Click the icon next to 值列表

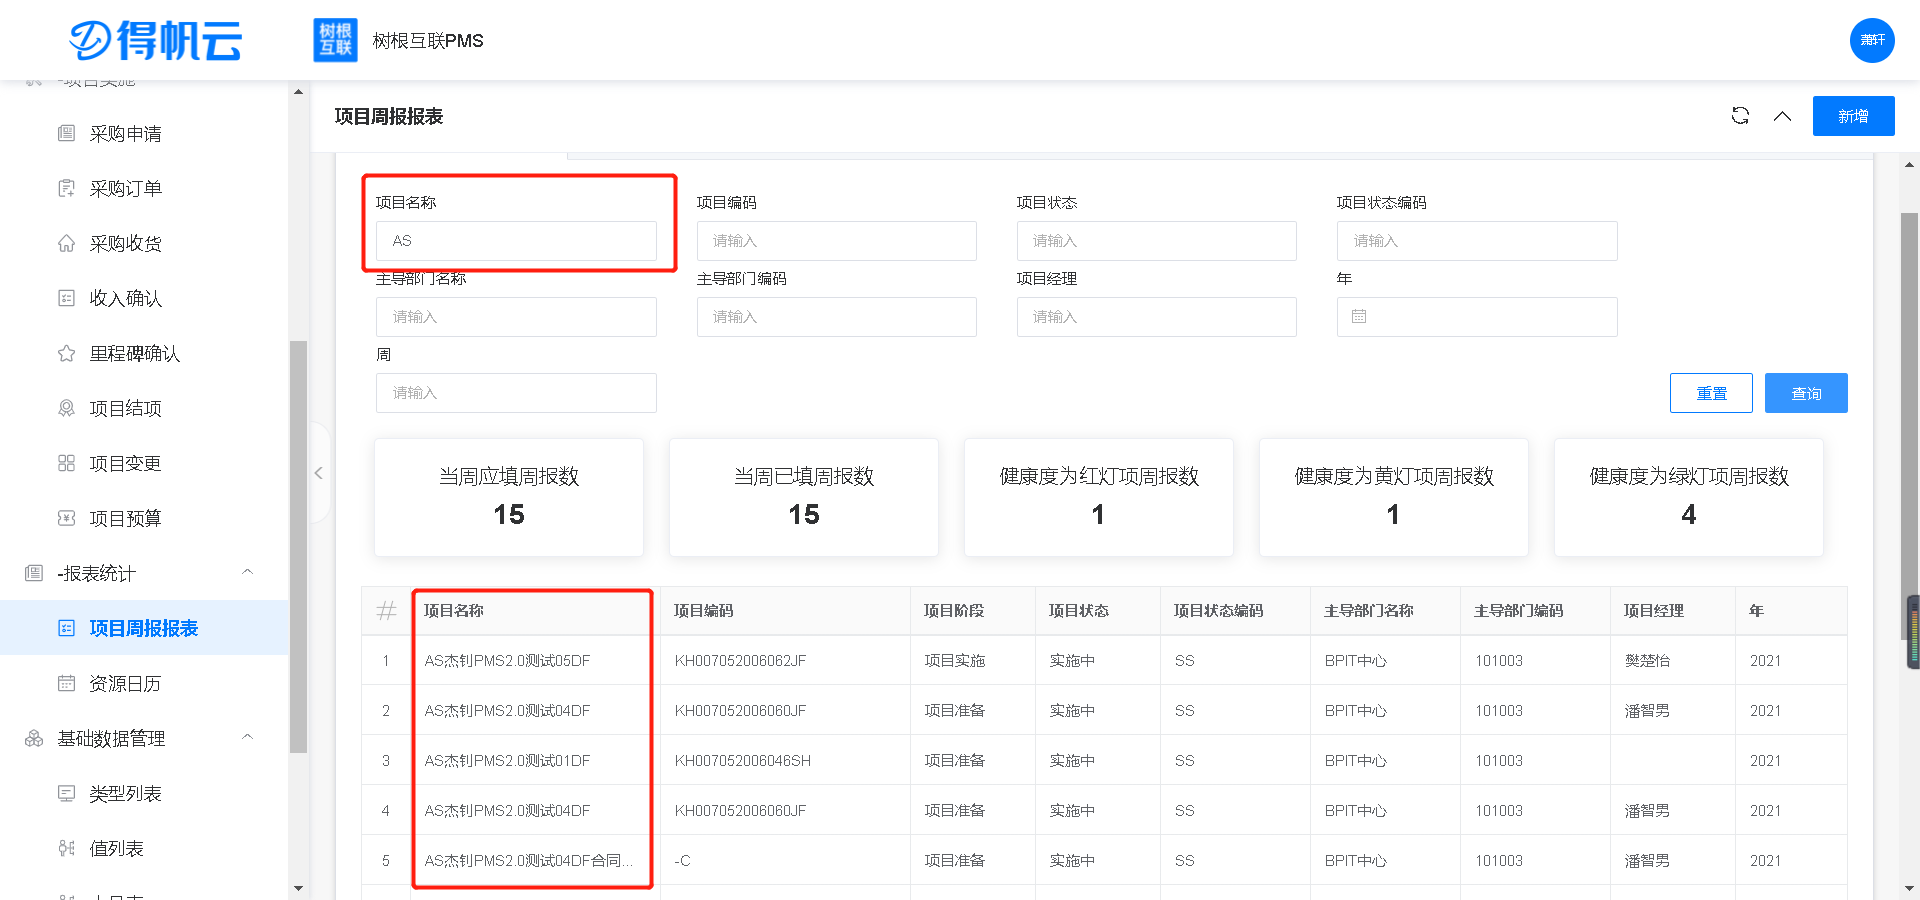67,848
